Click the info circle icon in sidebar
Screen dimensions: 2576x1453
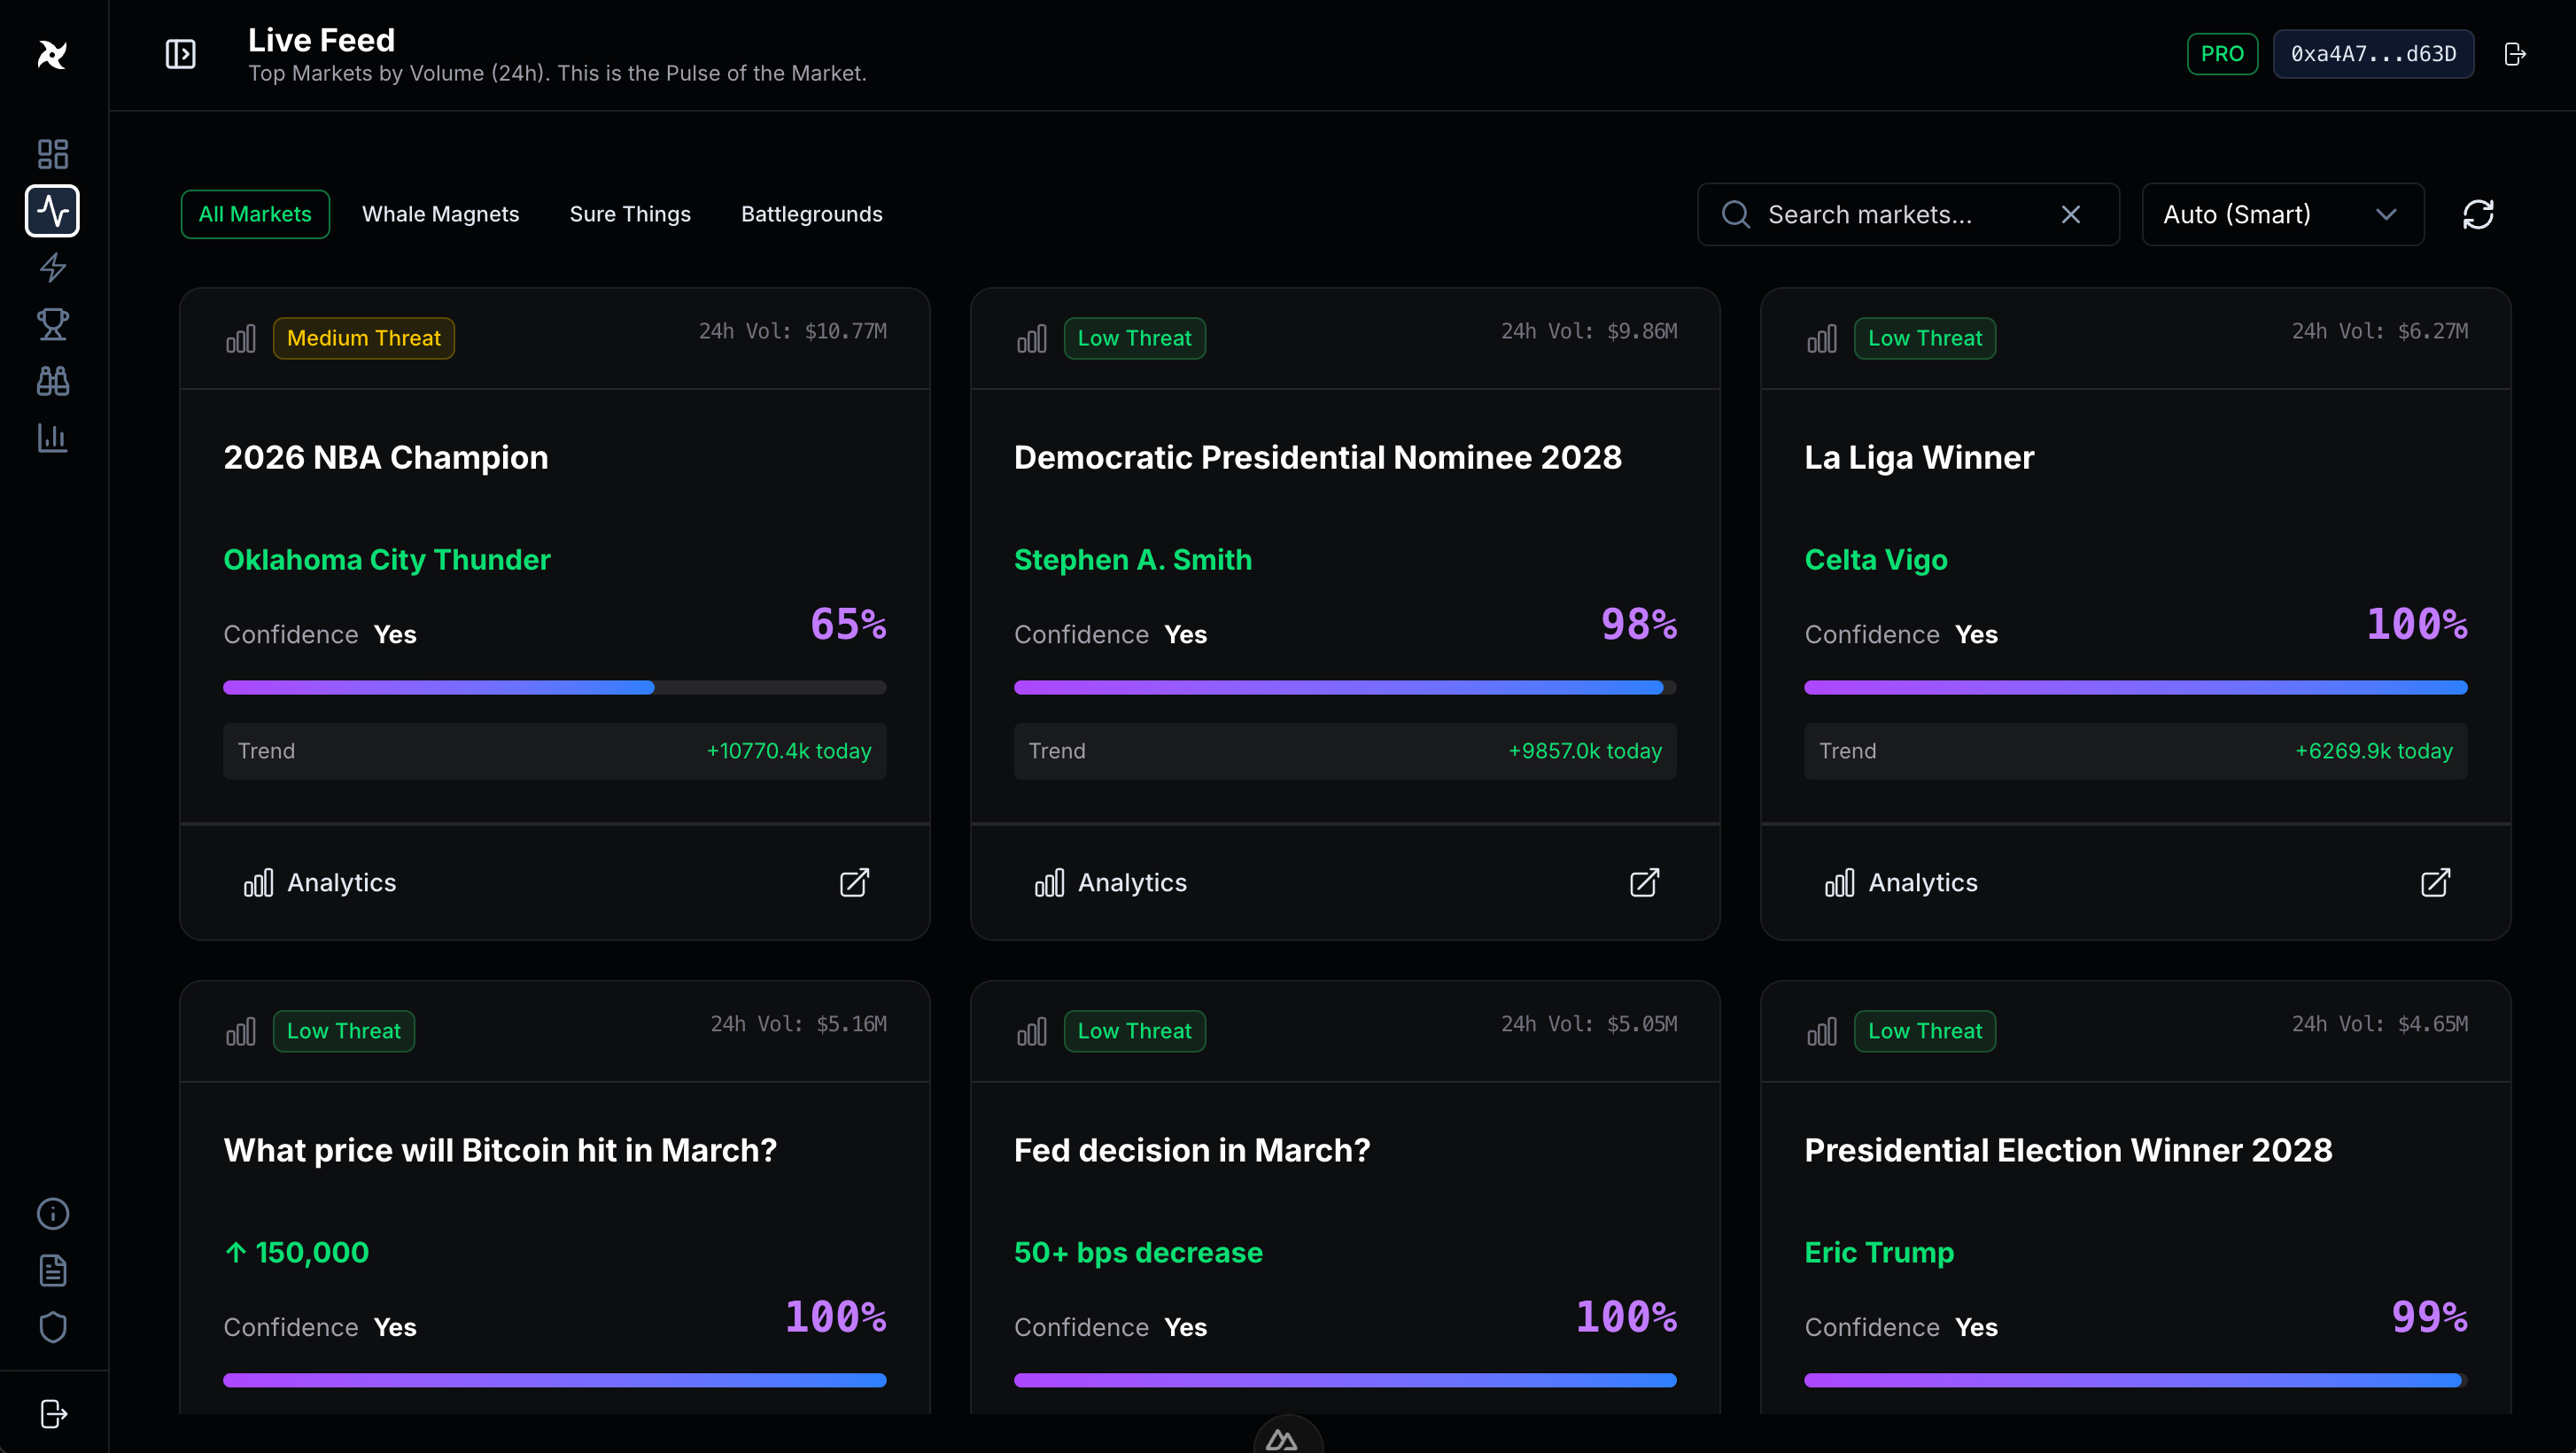(x=52, y=1214)
